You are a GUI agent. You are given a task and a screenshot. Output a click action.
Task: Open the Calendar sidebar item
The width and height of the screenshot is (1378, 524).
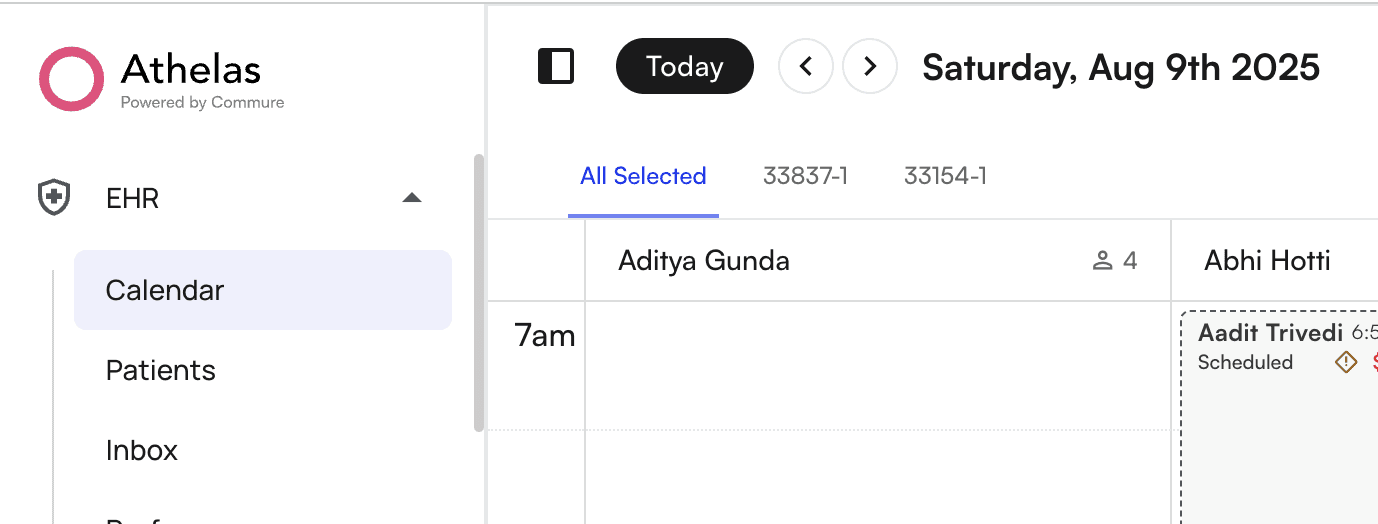pyautogui.click(x=165, y=290)
